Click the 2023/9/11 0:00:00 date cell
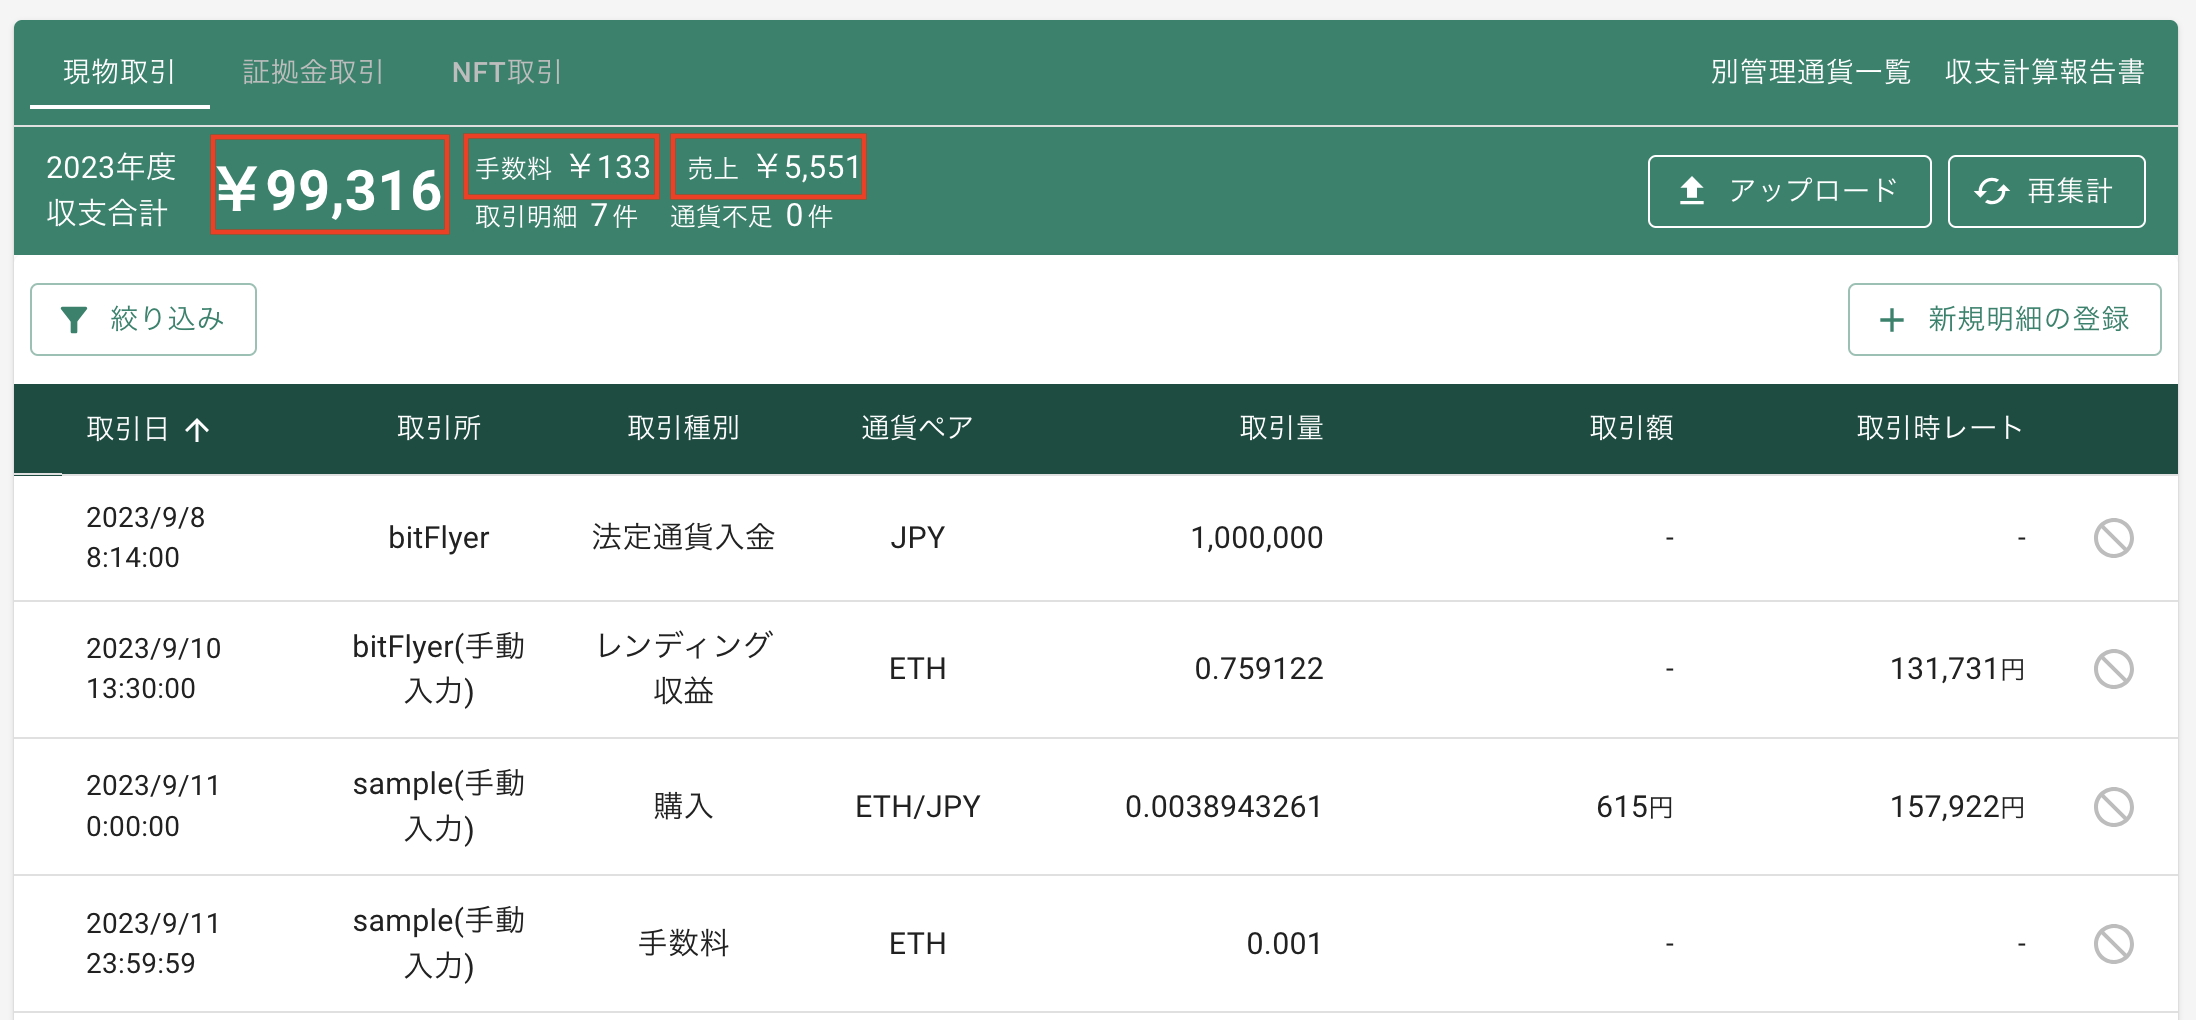This screenshot has height=1020, width=2196. [152, 806]
